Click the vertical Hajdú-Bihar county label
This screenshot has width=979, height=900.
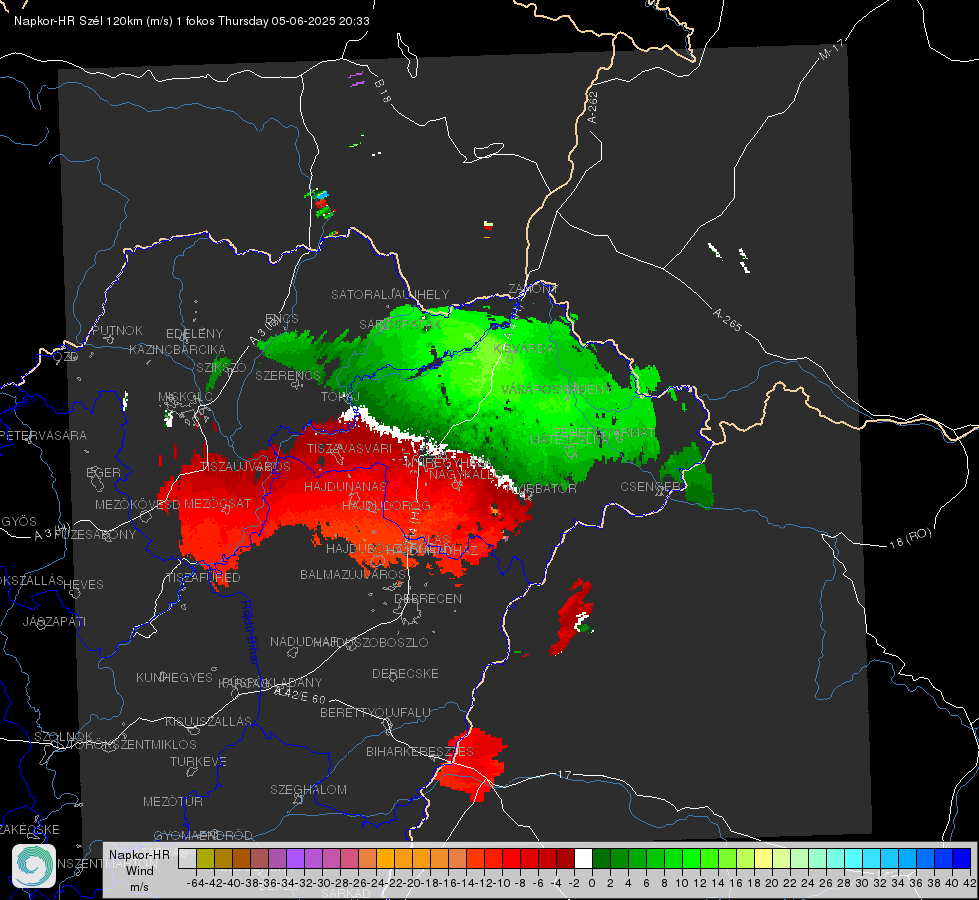point(250,632)
